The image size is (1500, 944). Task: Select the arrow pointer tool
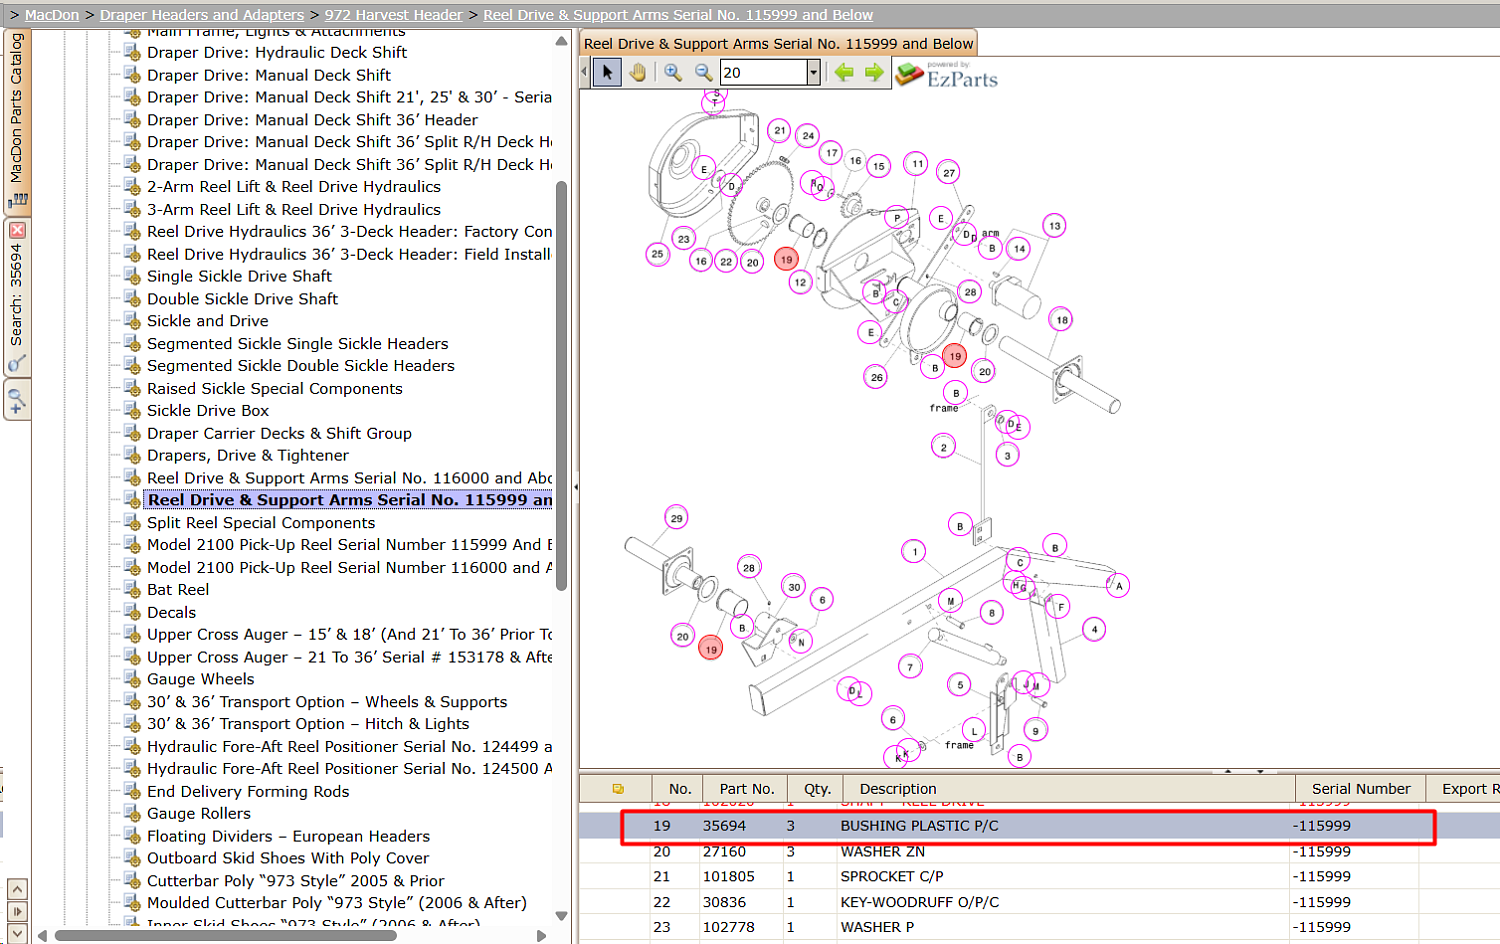(607, 72)
